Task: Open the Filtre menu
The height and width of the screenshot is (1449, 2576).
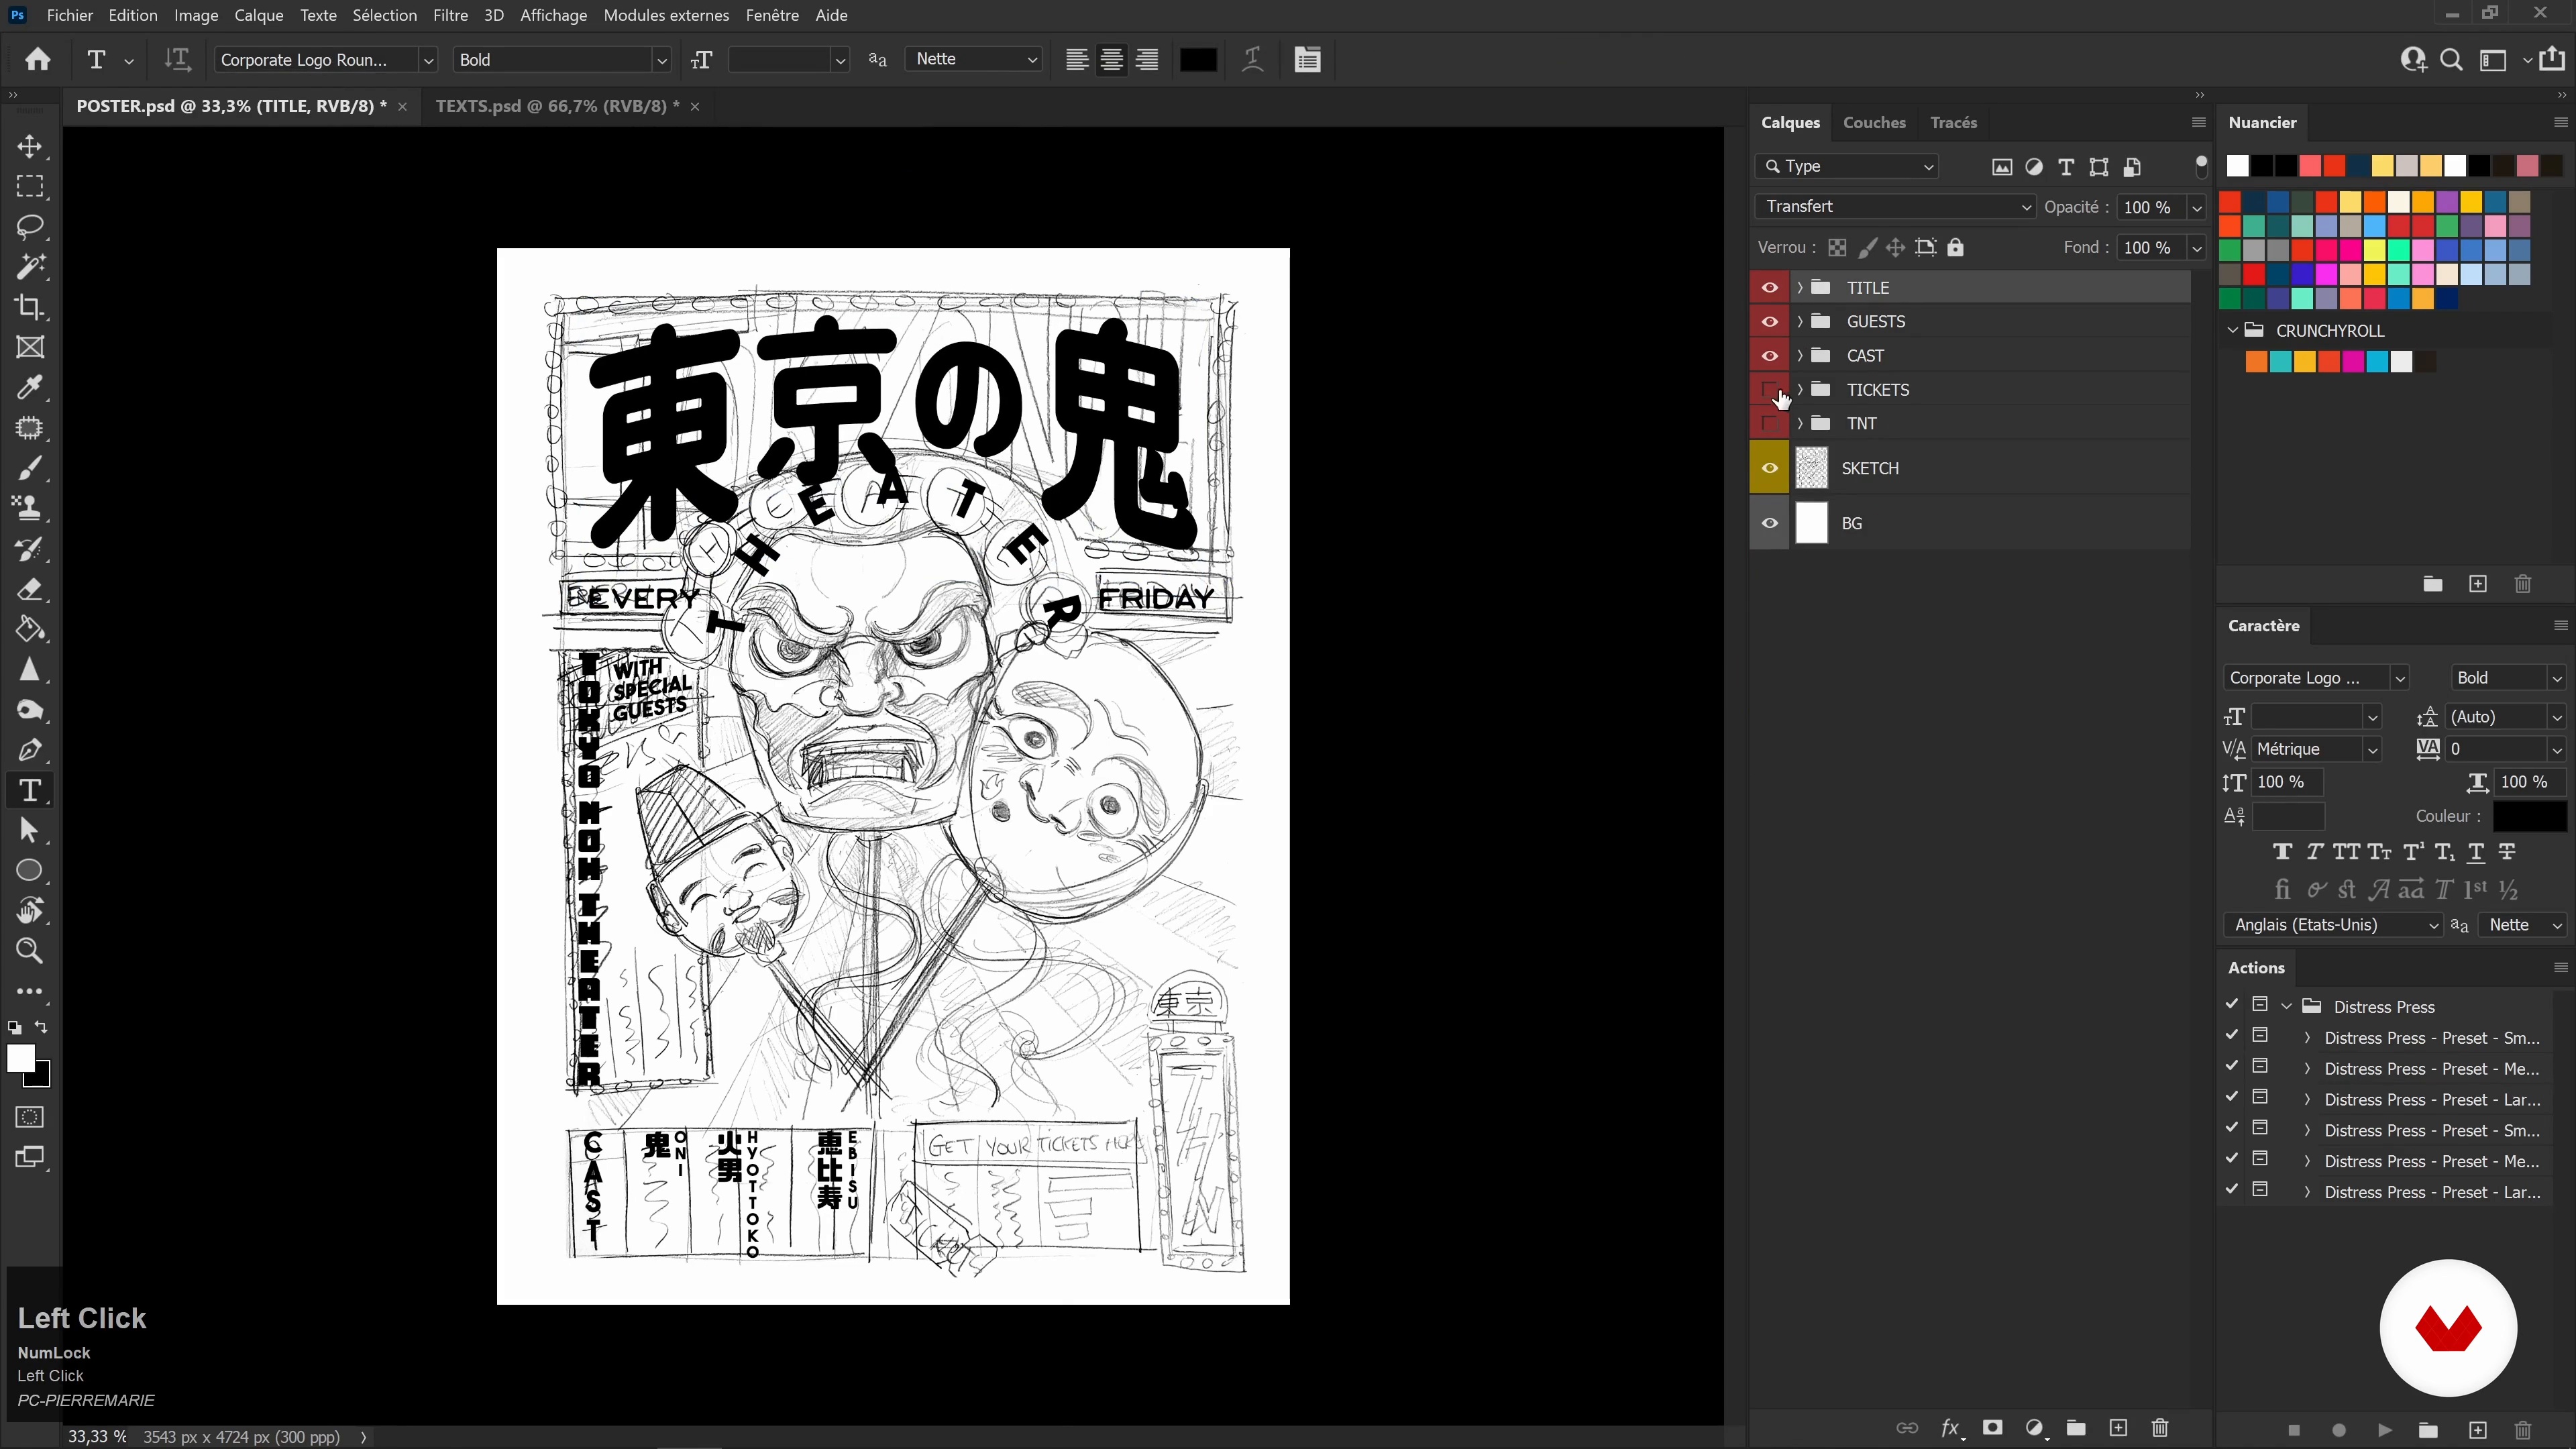Action: coord(450,15)
